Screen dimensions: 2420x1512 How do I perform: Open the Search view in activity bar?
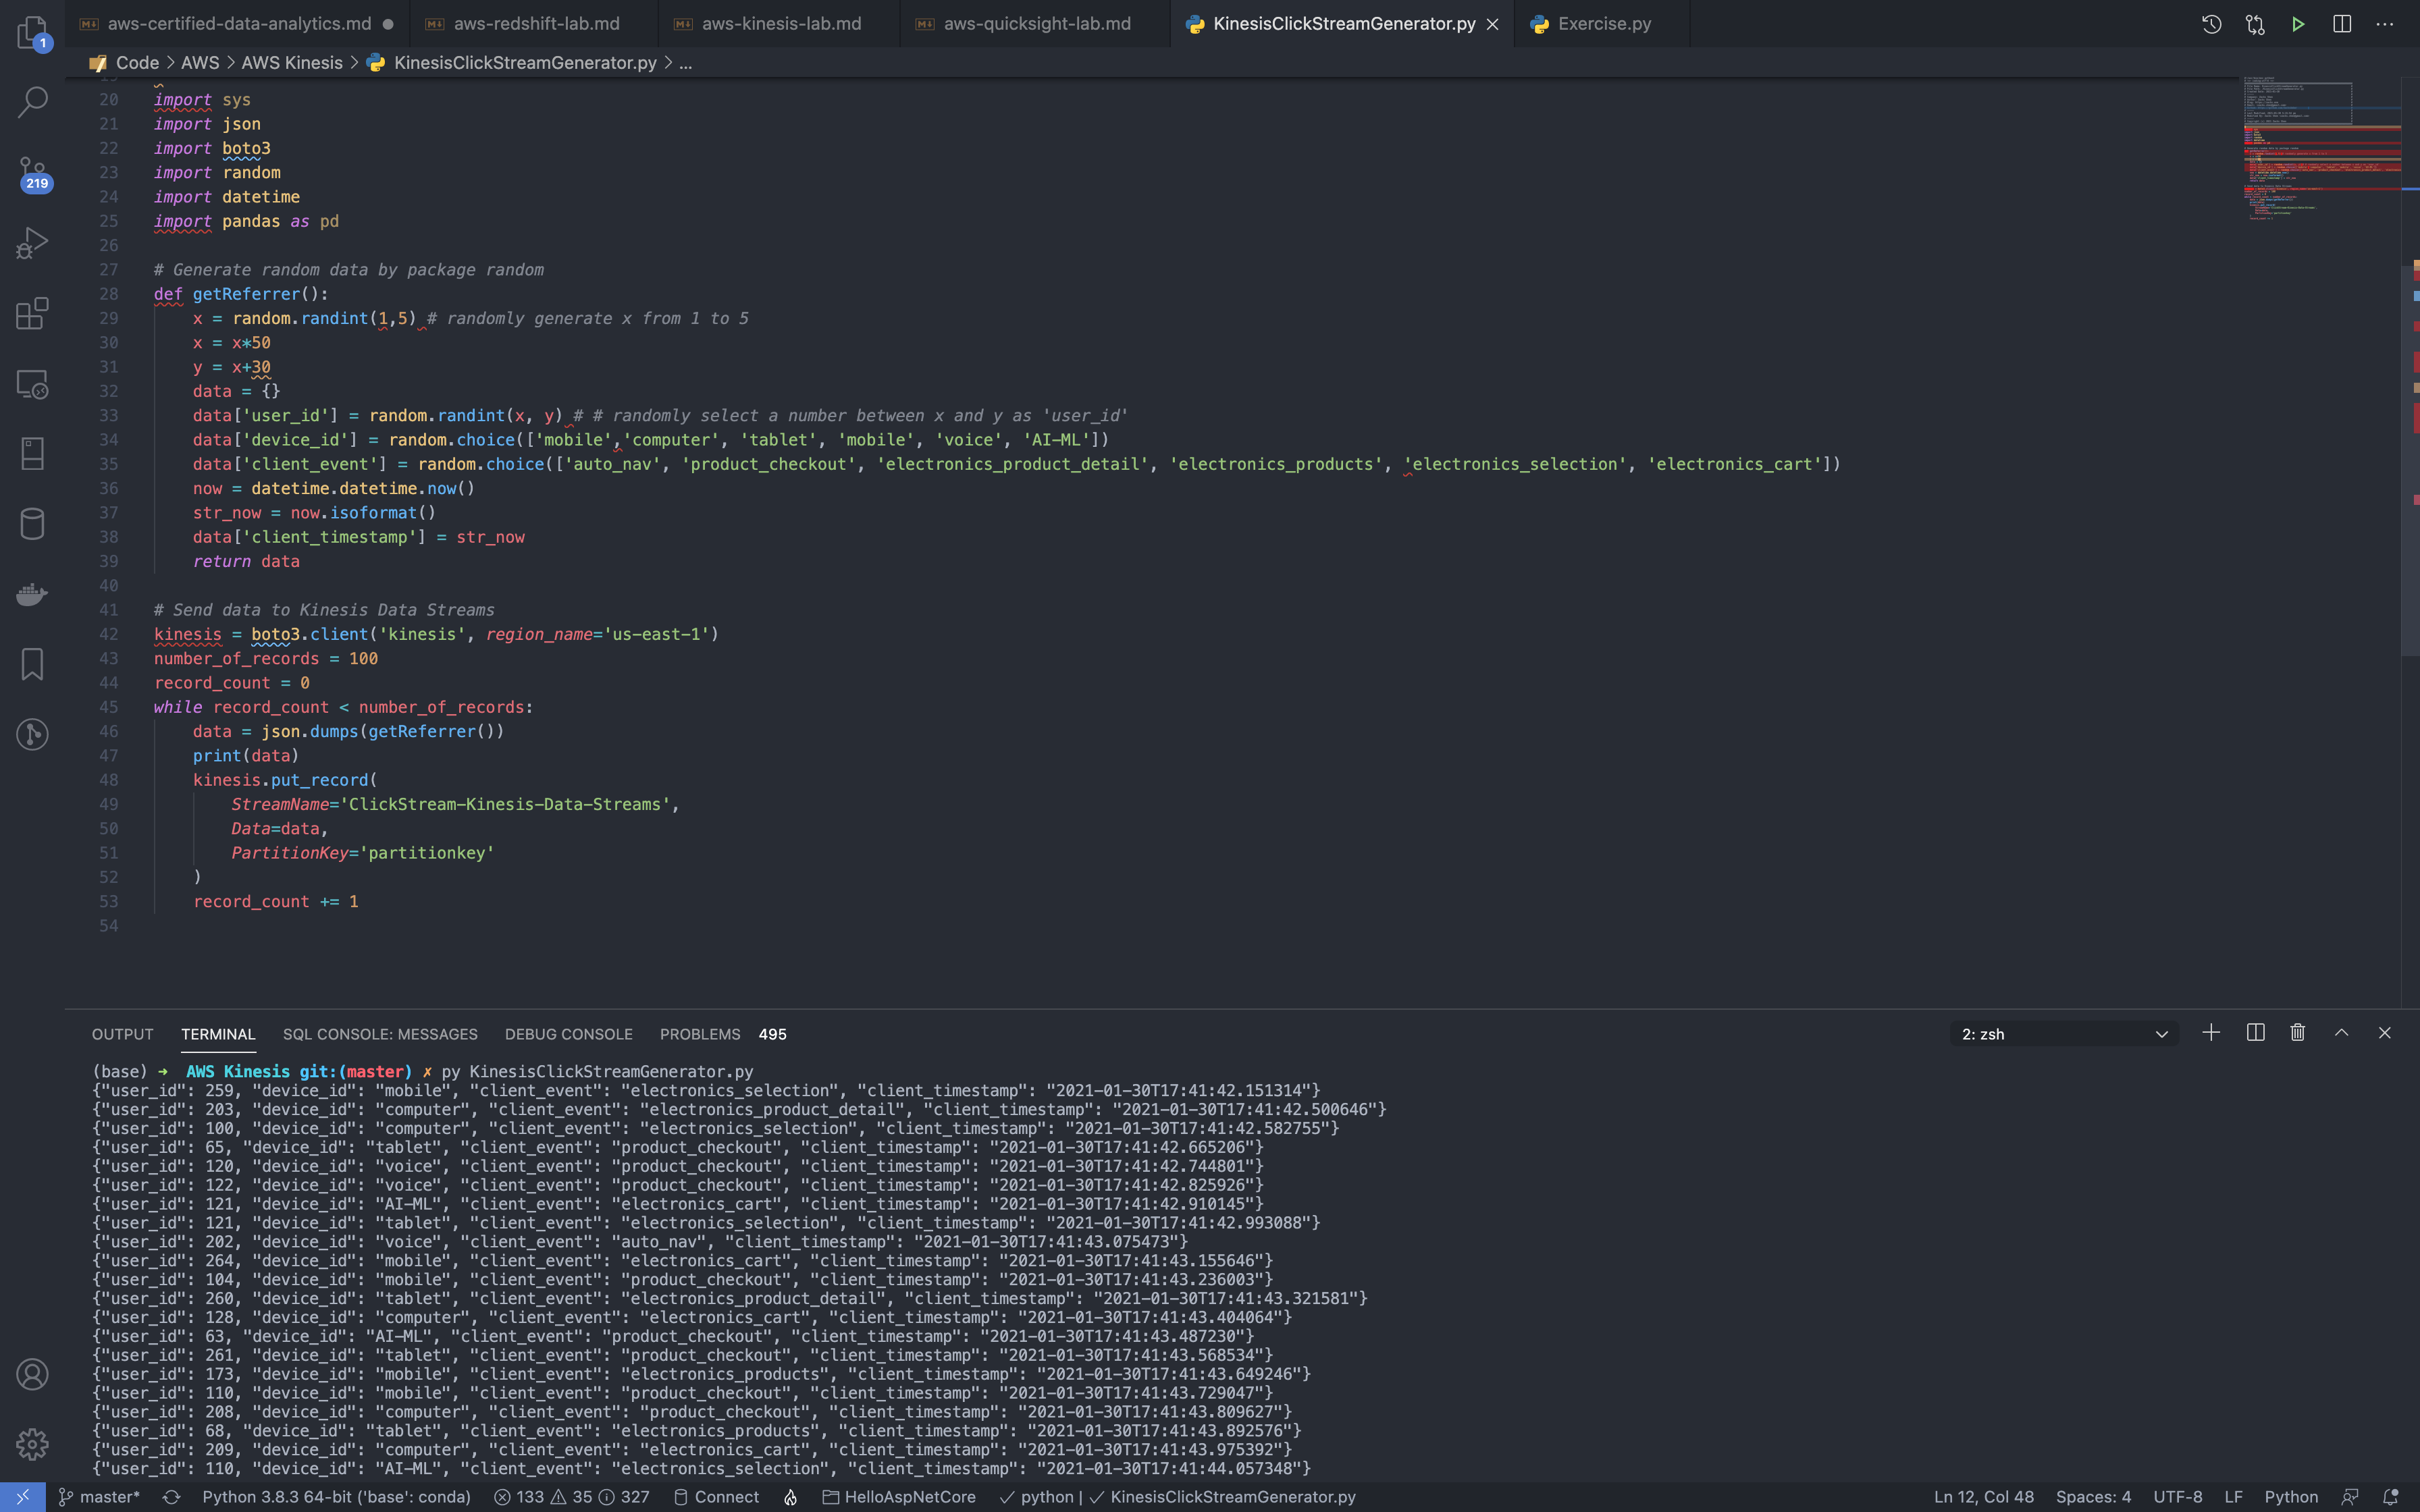[32, 101]
